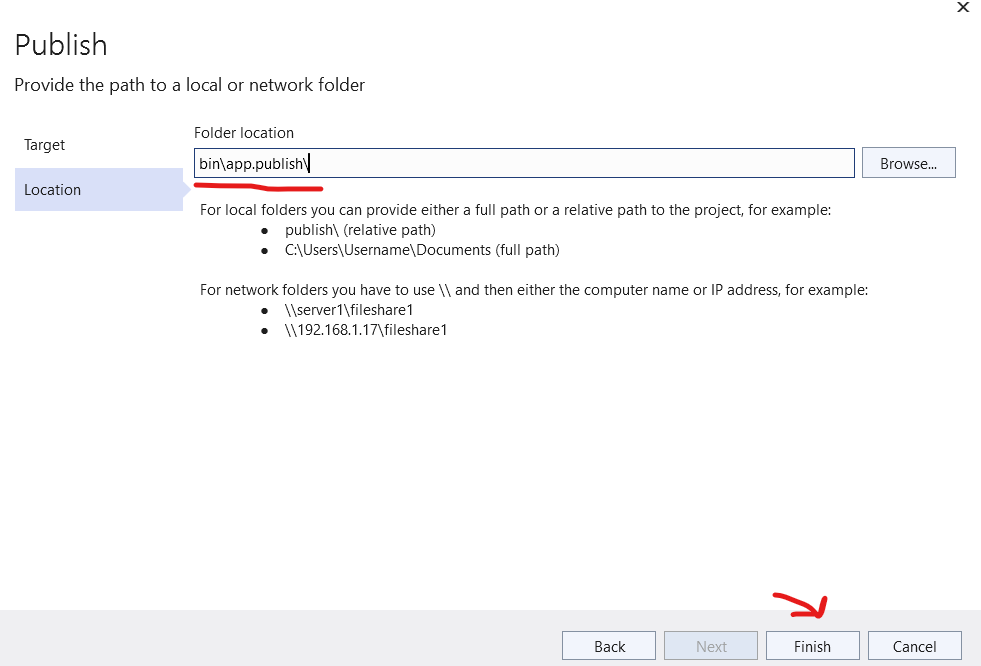981x666 pixels.
Task: Click into the Folder location text box
Action: point(580,163)
